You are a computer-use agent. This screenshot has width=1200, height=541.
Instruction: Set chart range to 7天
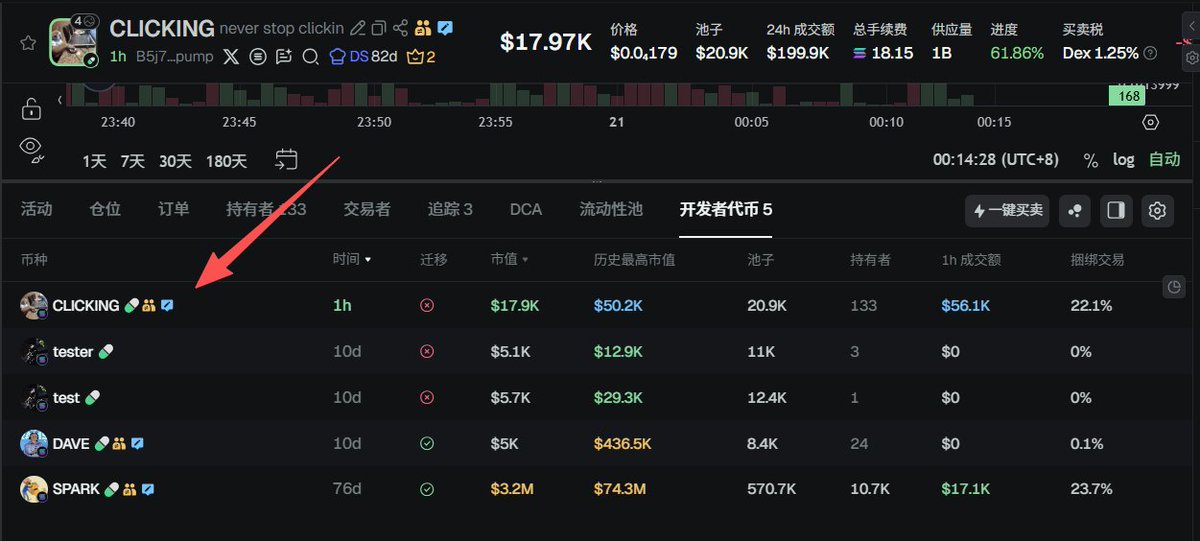133,160
